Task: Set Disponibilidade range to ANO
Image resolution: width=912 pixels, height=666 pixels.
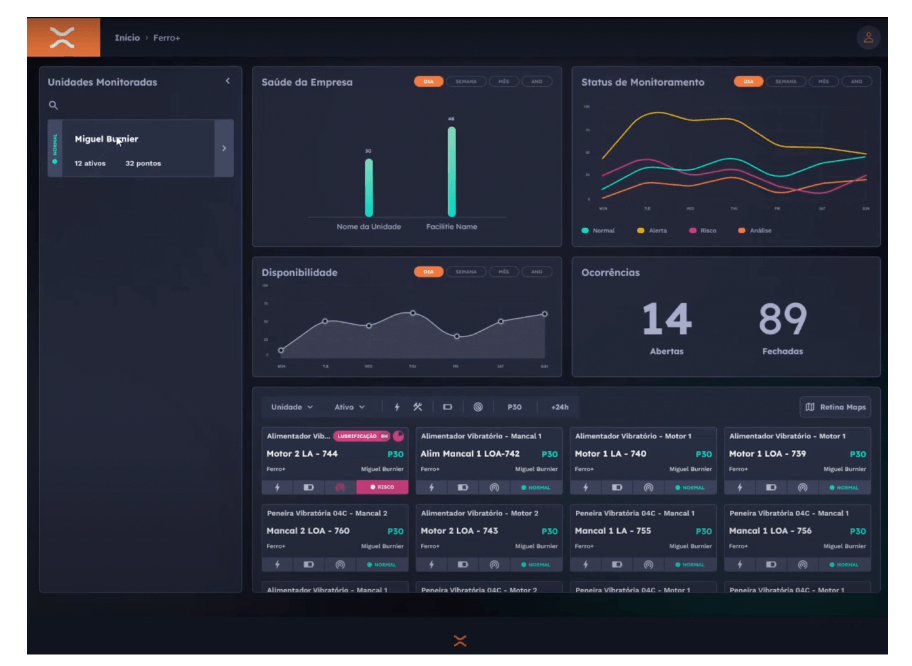Action: pos(536,272)
